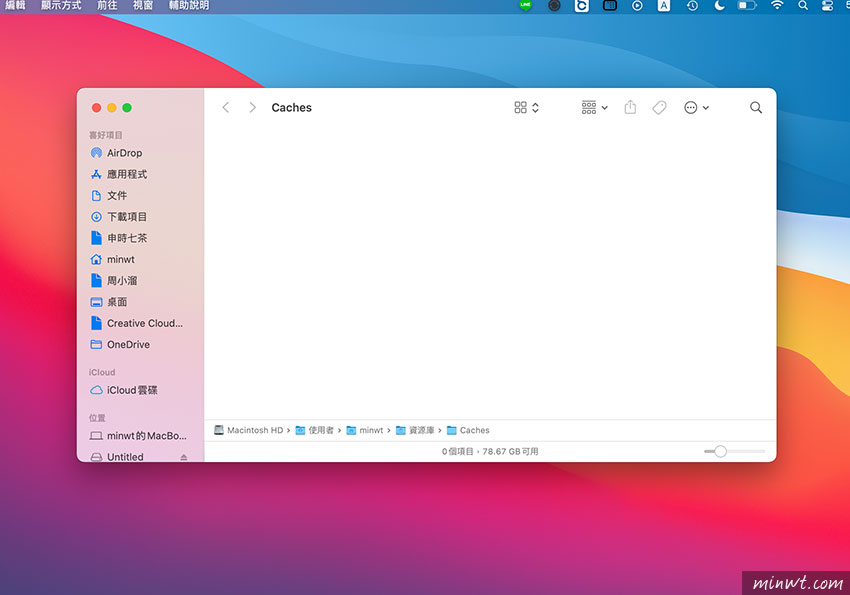Open AirDrop in the Finder sidebar
Screen dimensions: 850x595
(x=124, y=153)
